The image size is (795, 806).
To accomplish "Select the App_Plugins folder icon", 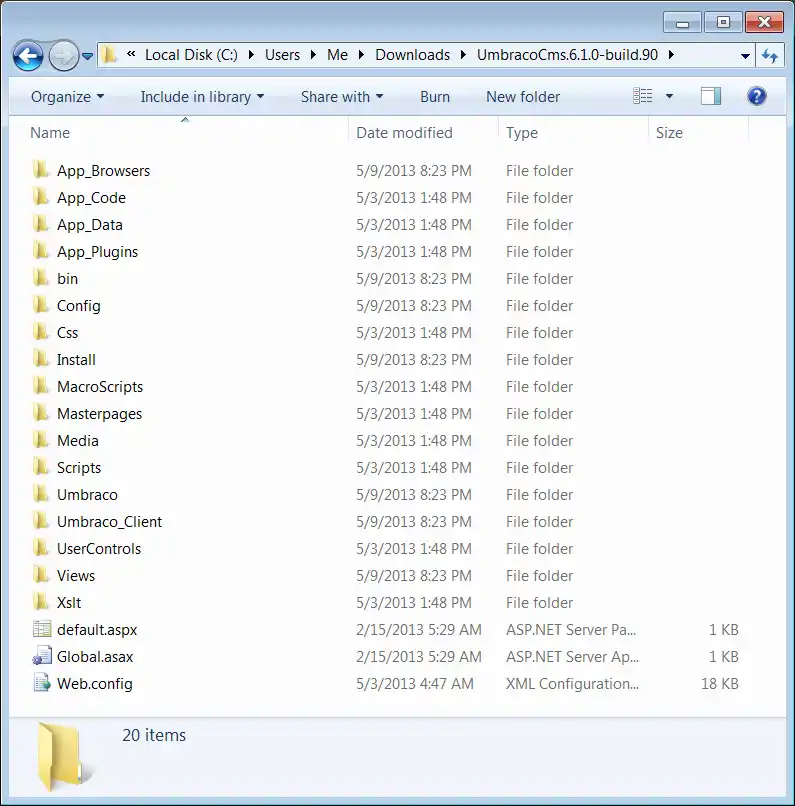I will 41,251.
